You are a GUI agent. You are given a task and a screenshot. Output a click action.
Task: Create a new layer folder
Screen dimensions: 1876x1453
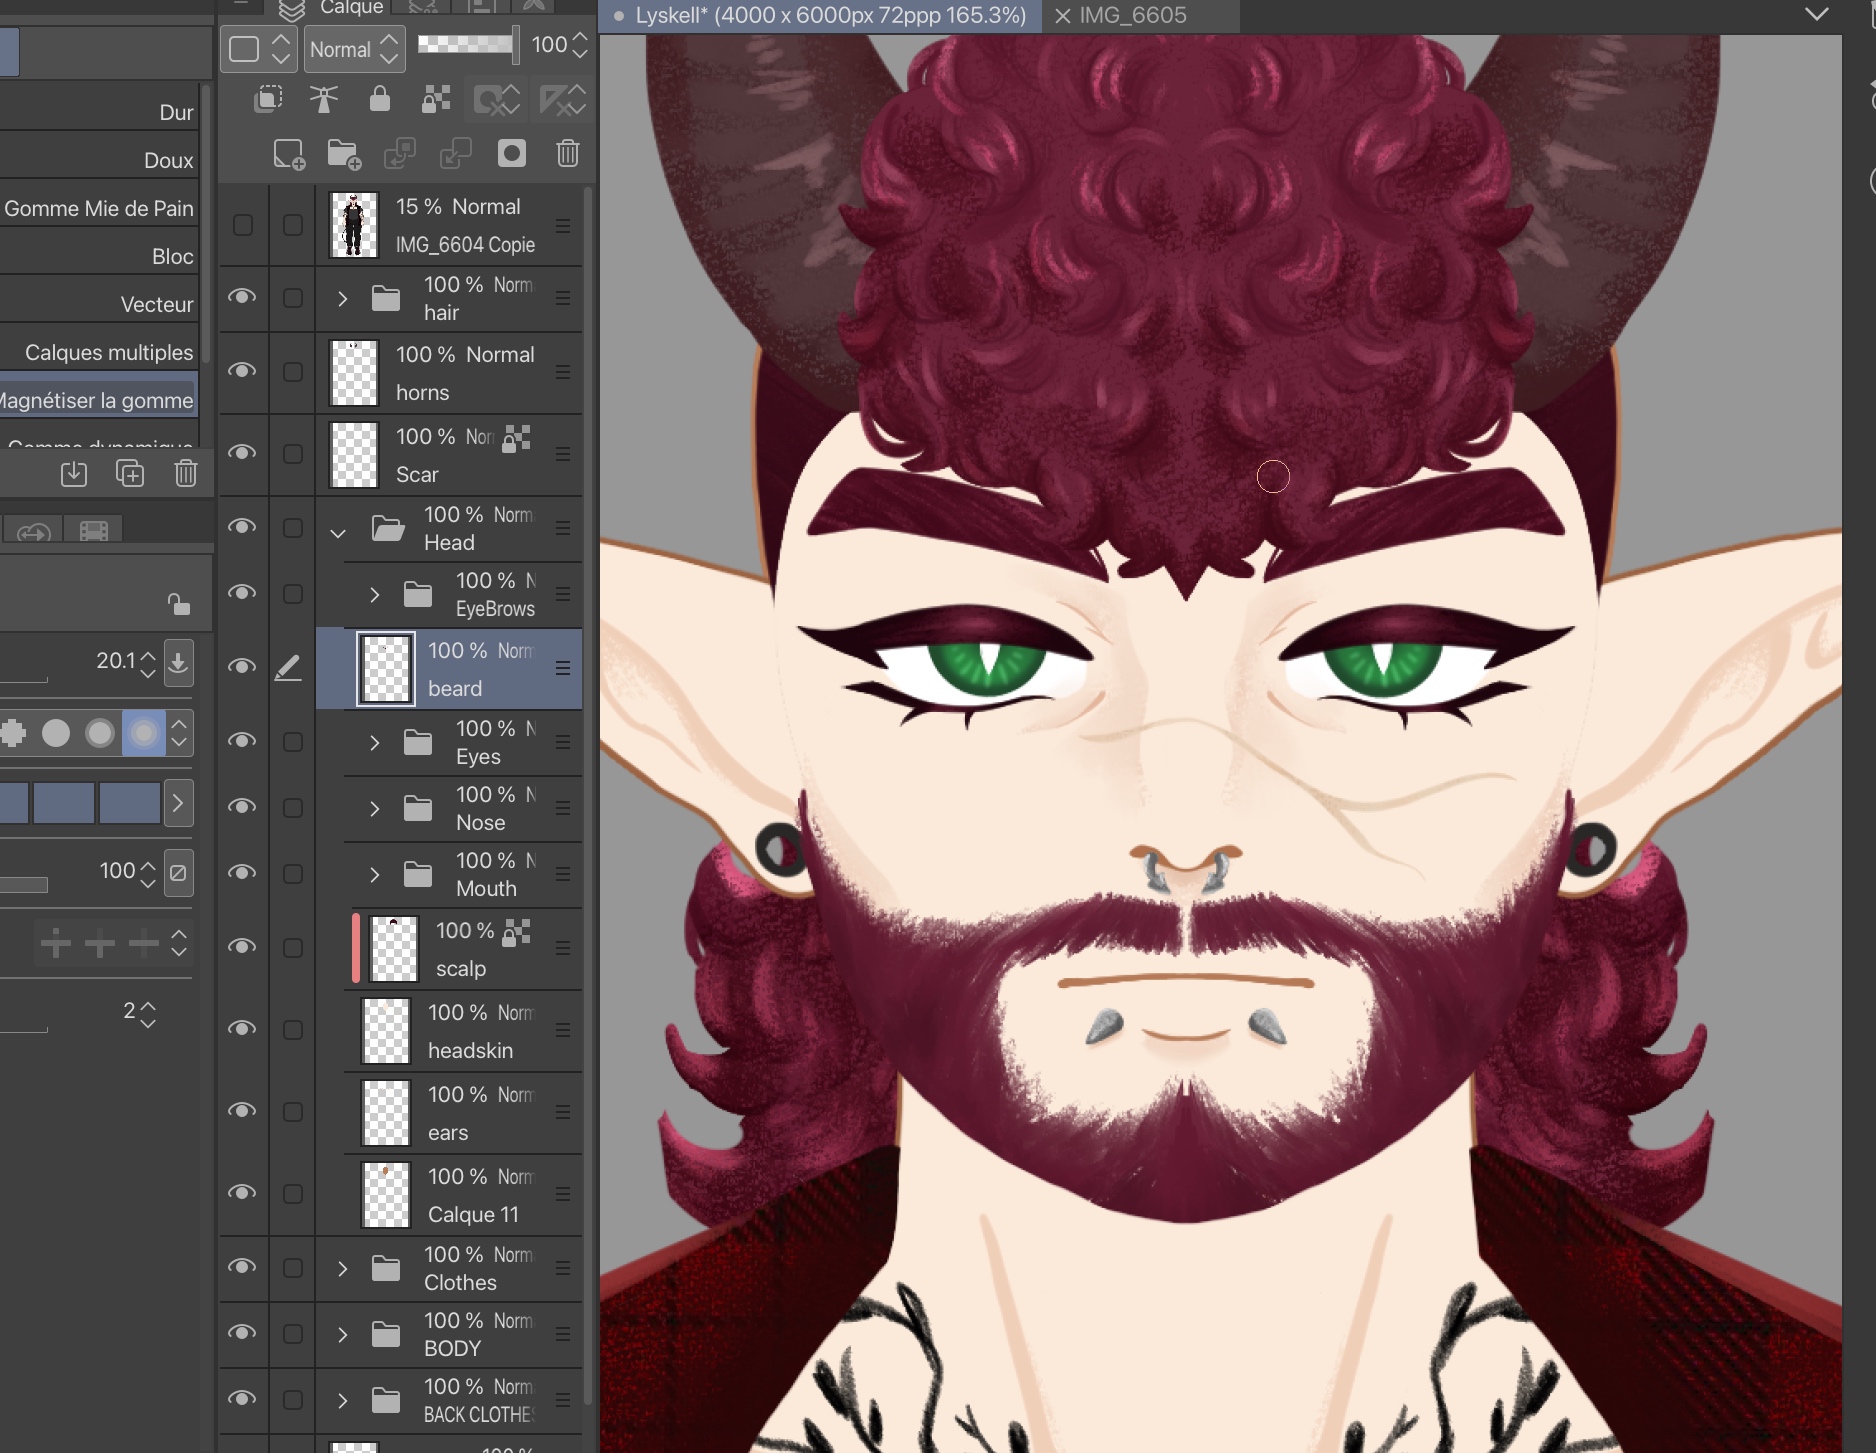pyautogui.click(x=344, y=154)
